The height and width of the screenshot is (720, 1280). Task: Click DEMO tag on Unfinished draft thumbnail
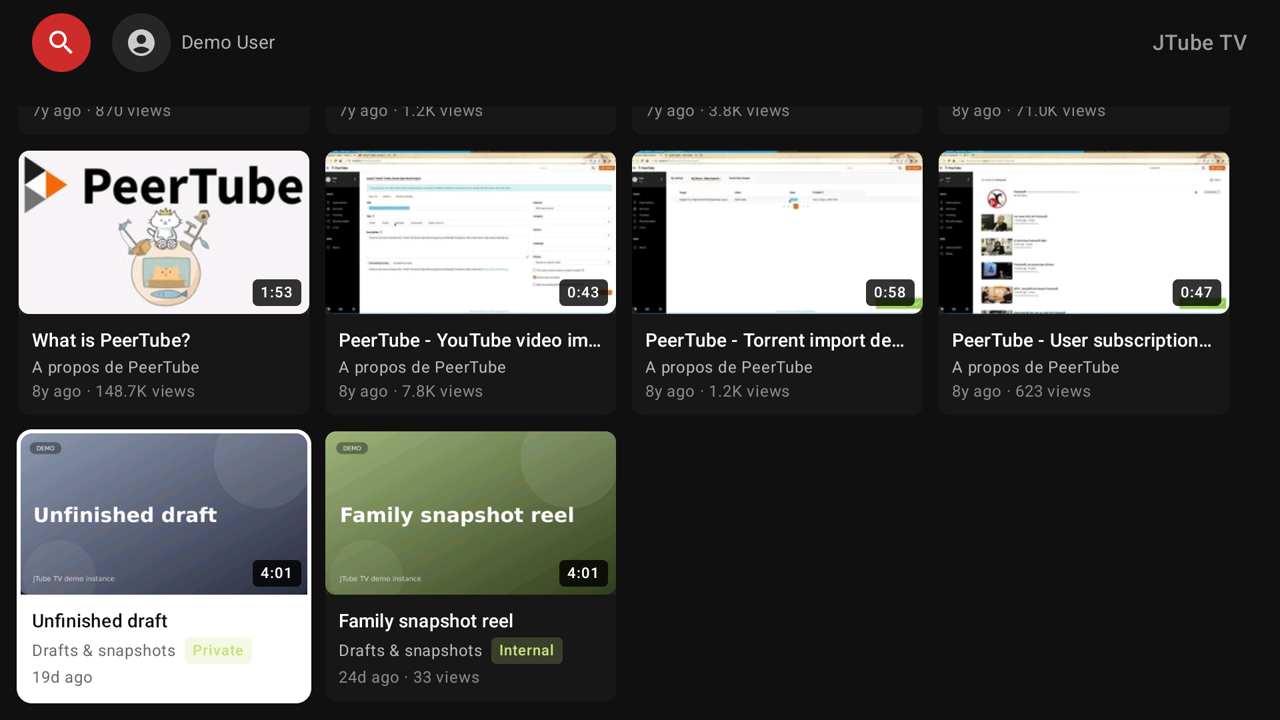tap(45, 448)
